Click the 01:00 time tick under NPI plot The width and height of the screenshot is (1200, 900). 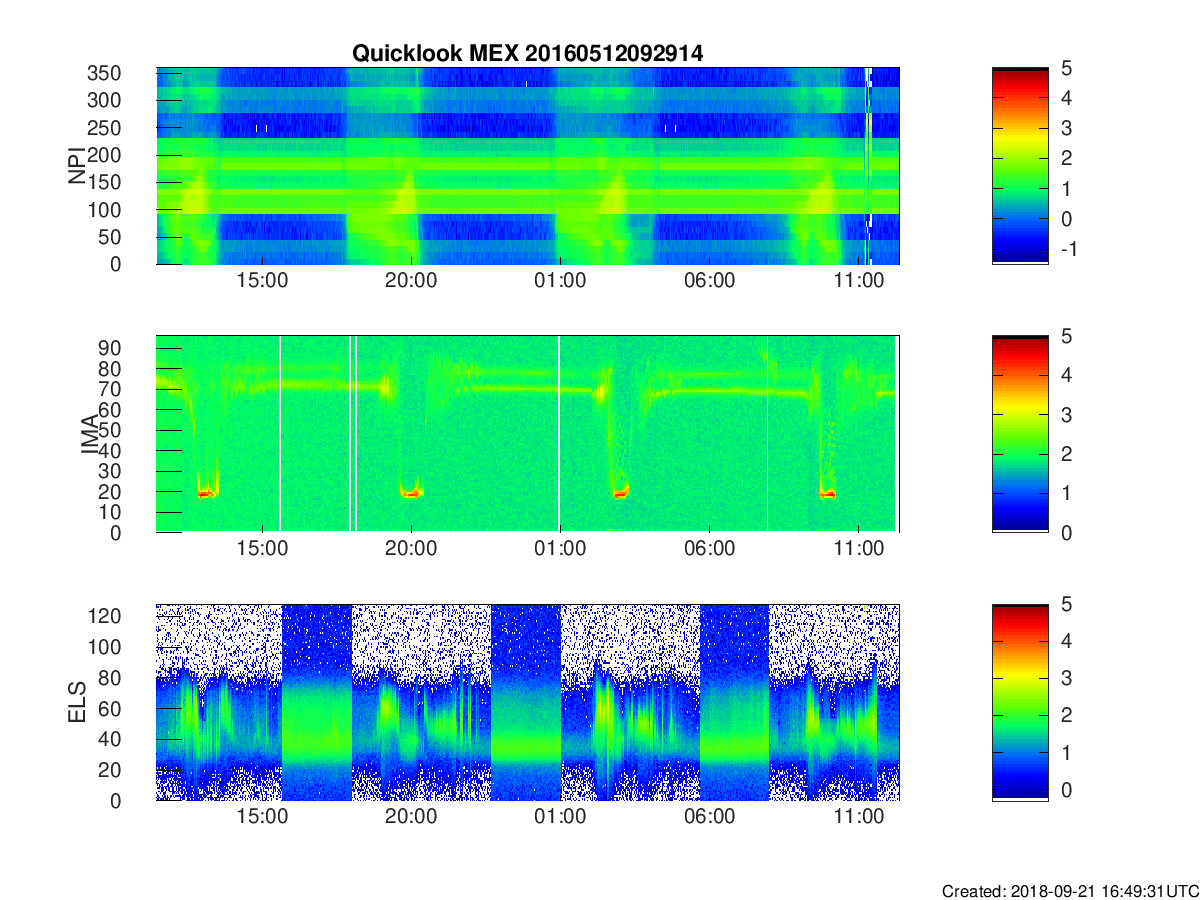560,281
